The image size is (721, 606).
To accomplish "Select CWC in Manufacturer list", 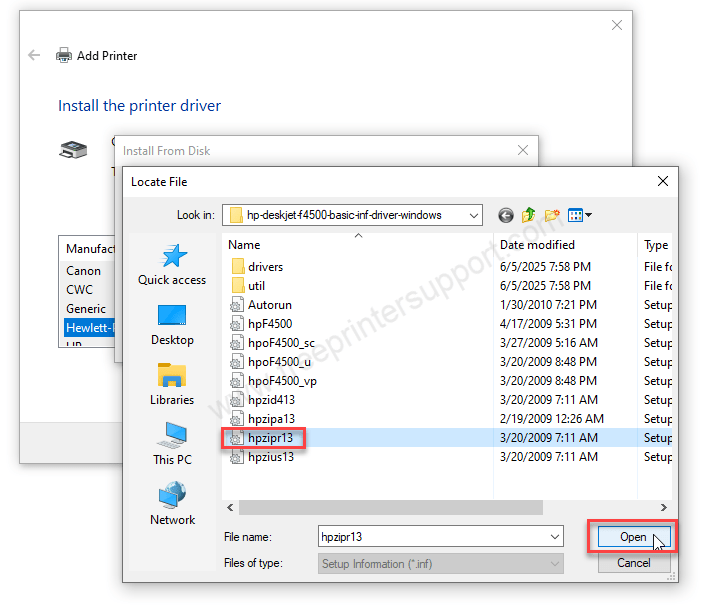I will (x=80, y=290).
